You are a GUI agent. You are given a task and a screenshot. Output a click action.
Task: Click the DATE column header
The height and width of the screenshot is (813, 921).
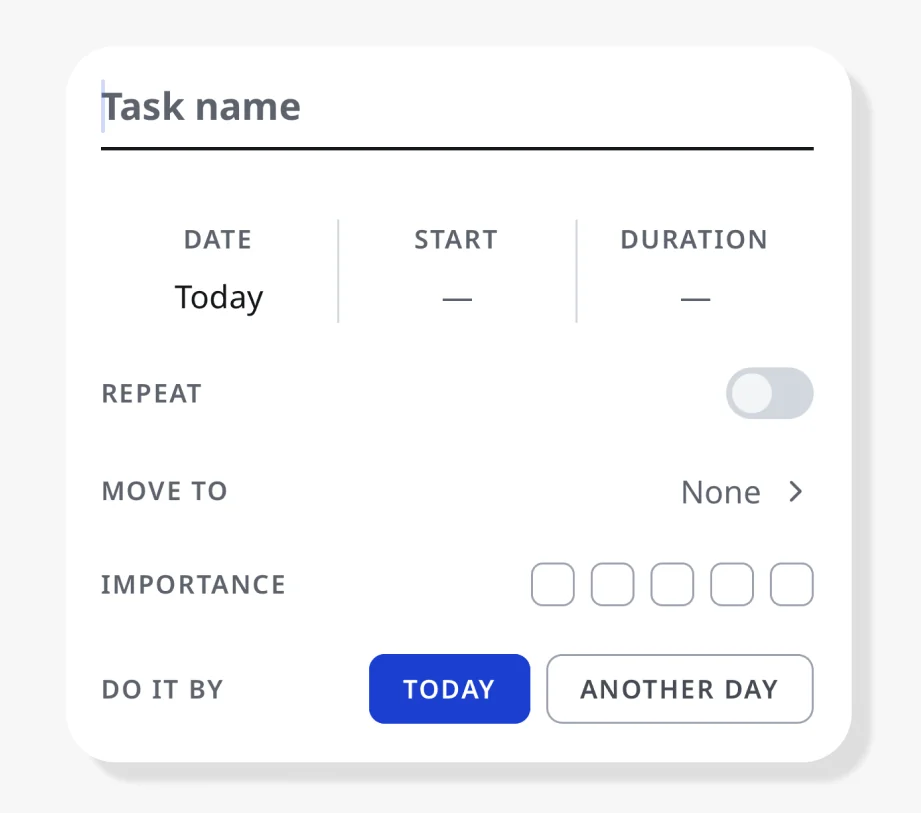coord(218,240)
